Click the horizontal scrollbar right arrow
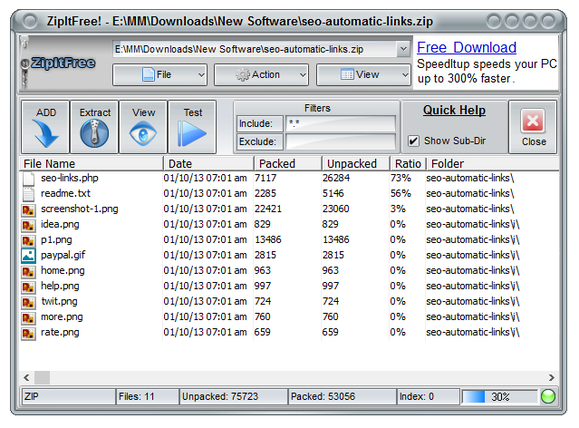The height and width of the screenshot is (428, 579). coord(551,377)
